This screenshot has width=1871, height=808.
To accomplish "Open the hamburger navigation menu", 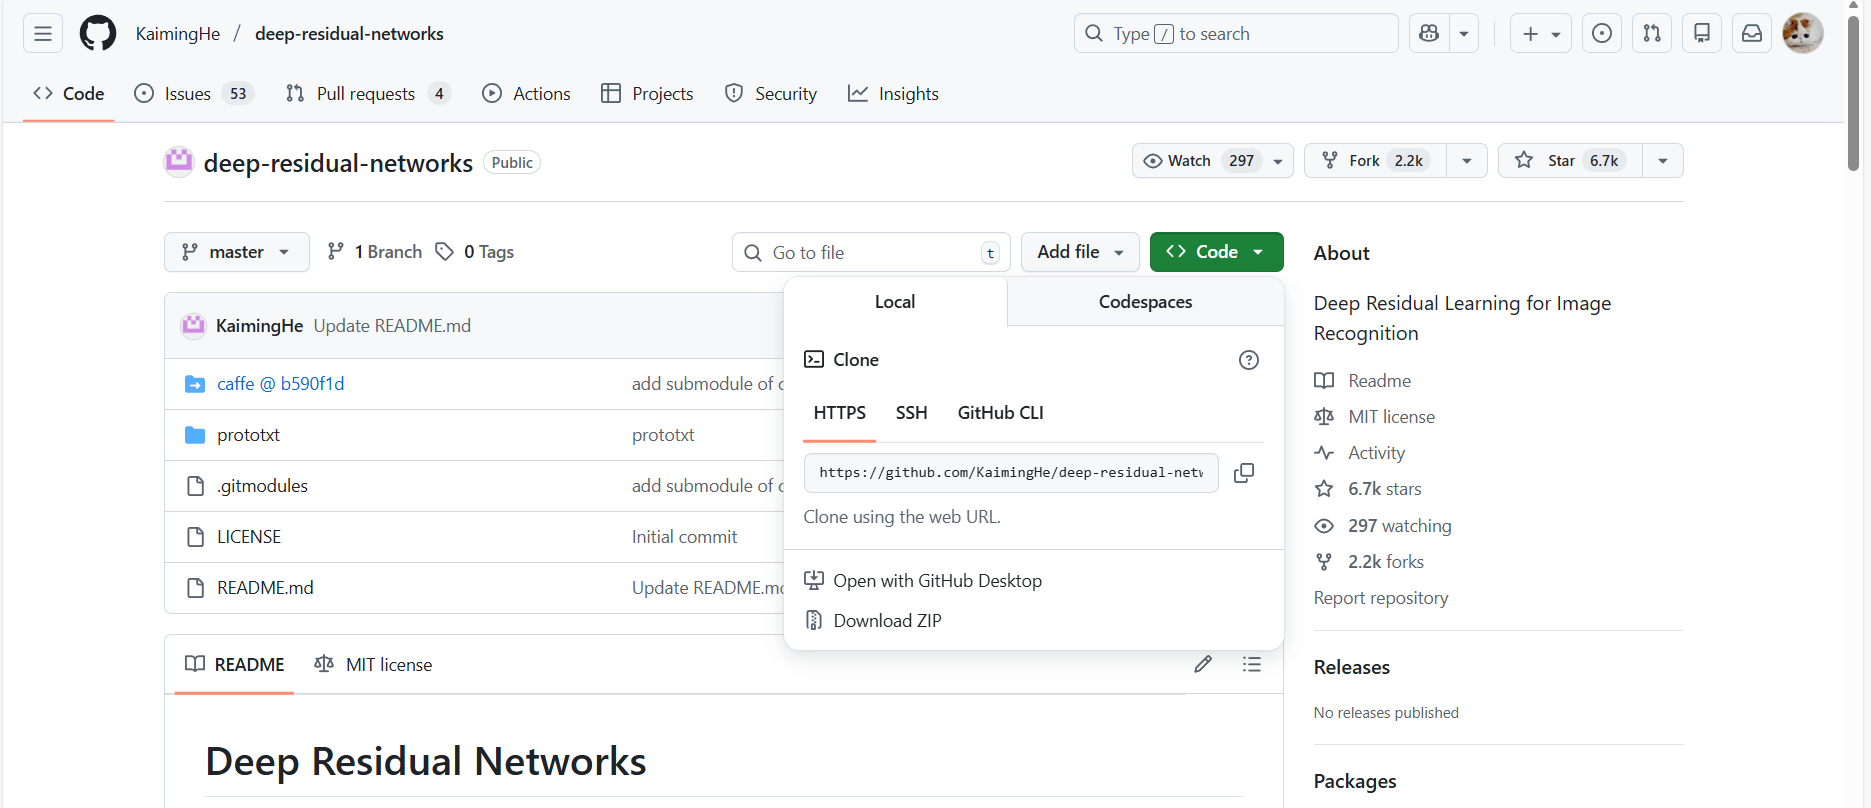I will click(x=43, y=34).
